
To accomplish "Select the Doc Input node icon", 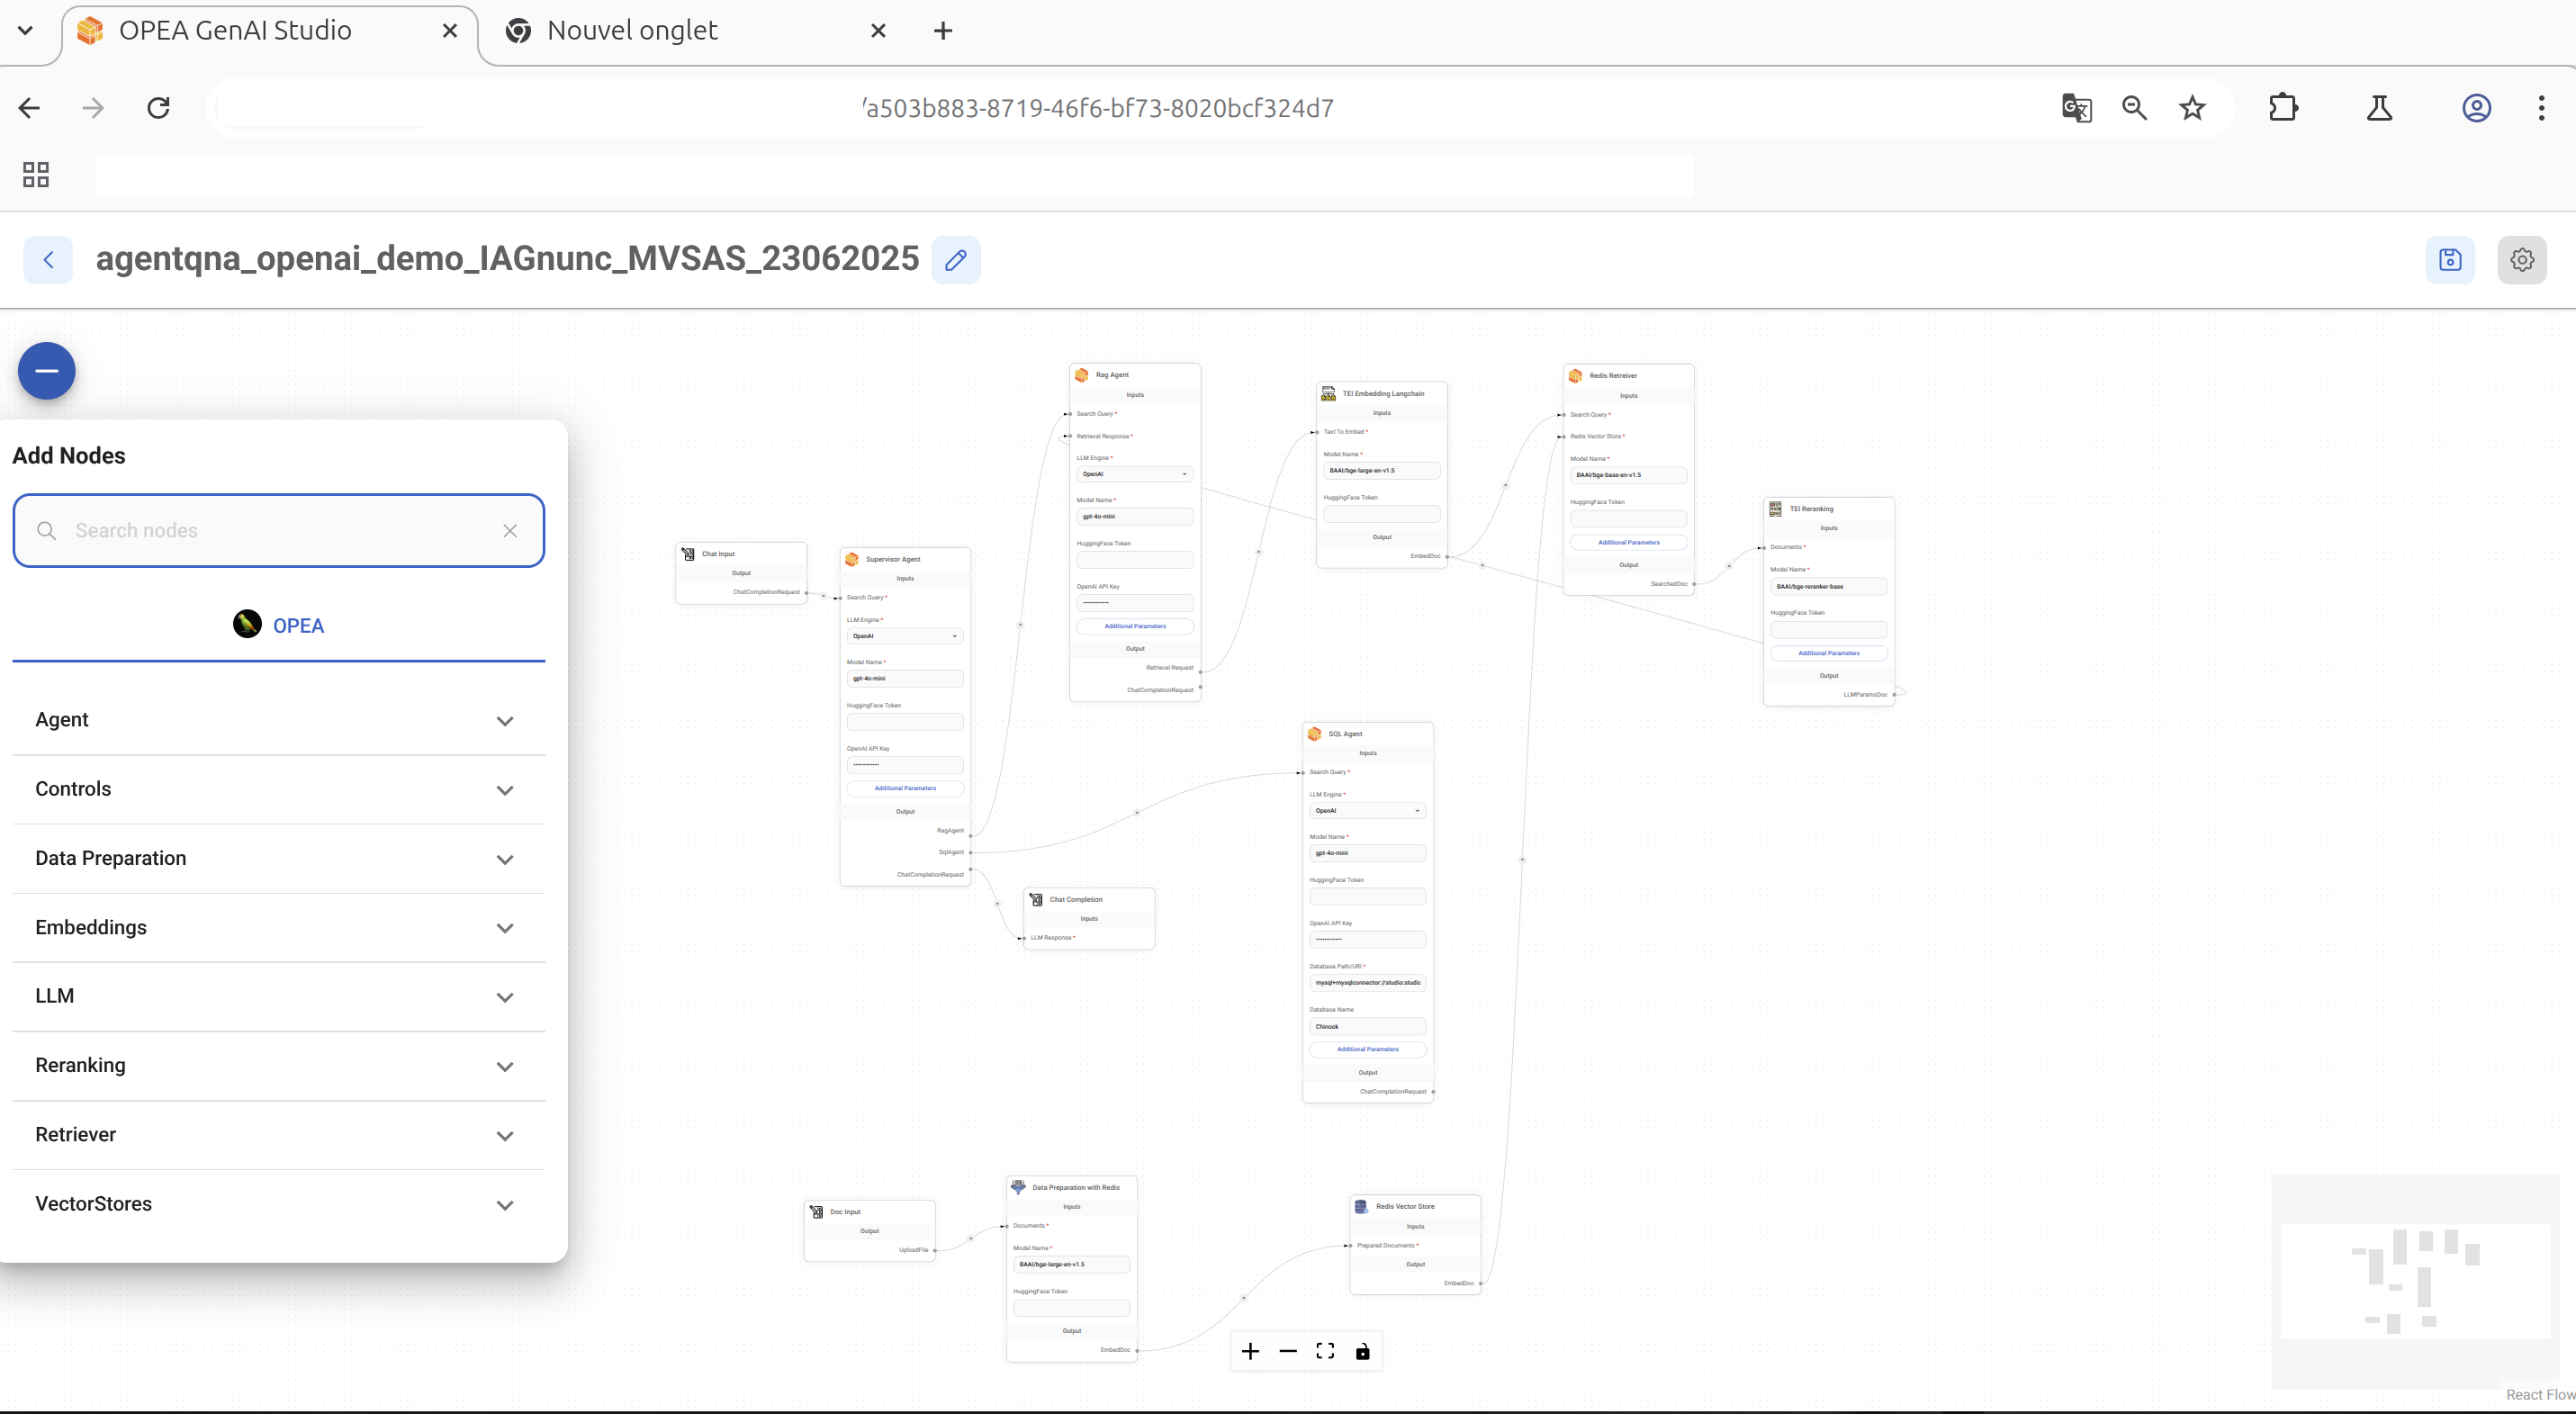I will (x=817, y=1212).
